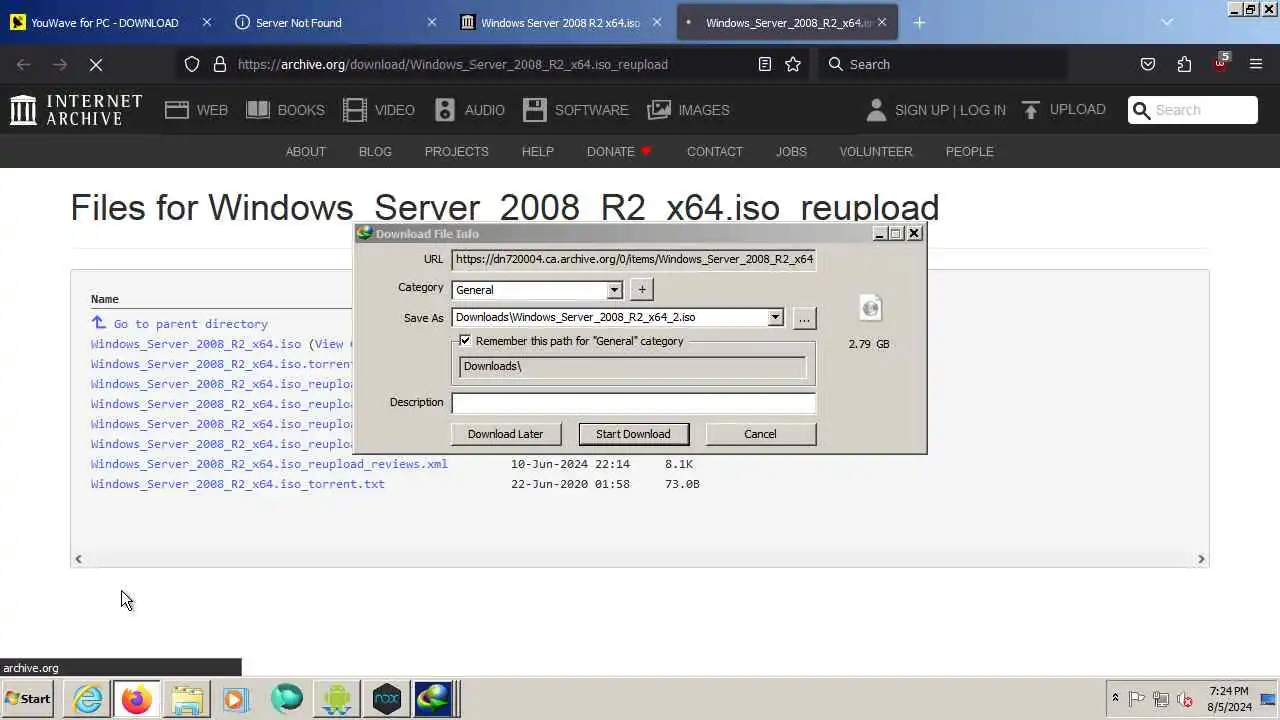Open the PROJECTS menu item
The height and width of the screenshot is (720, 1280).
(456, 152)
